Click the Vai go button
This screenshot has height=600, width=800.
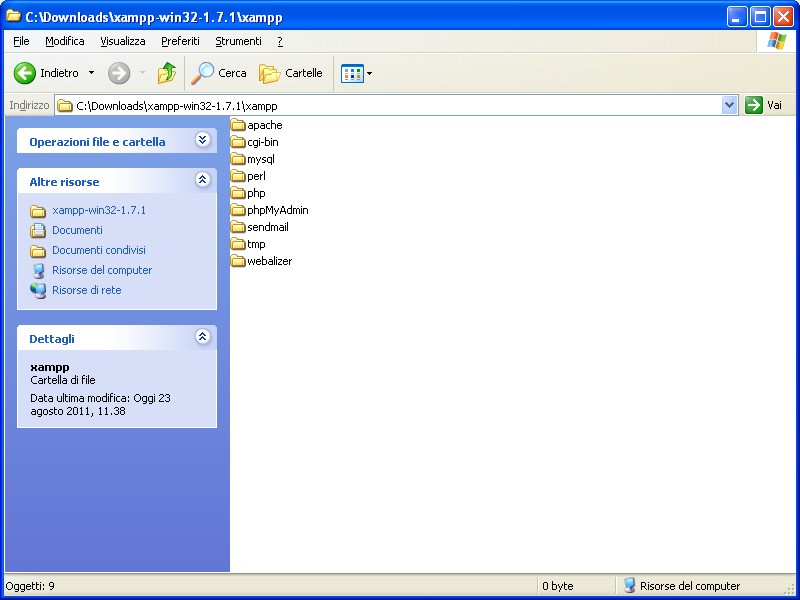(x=764, y=105)
